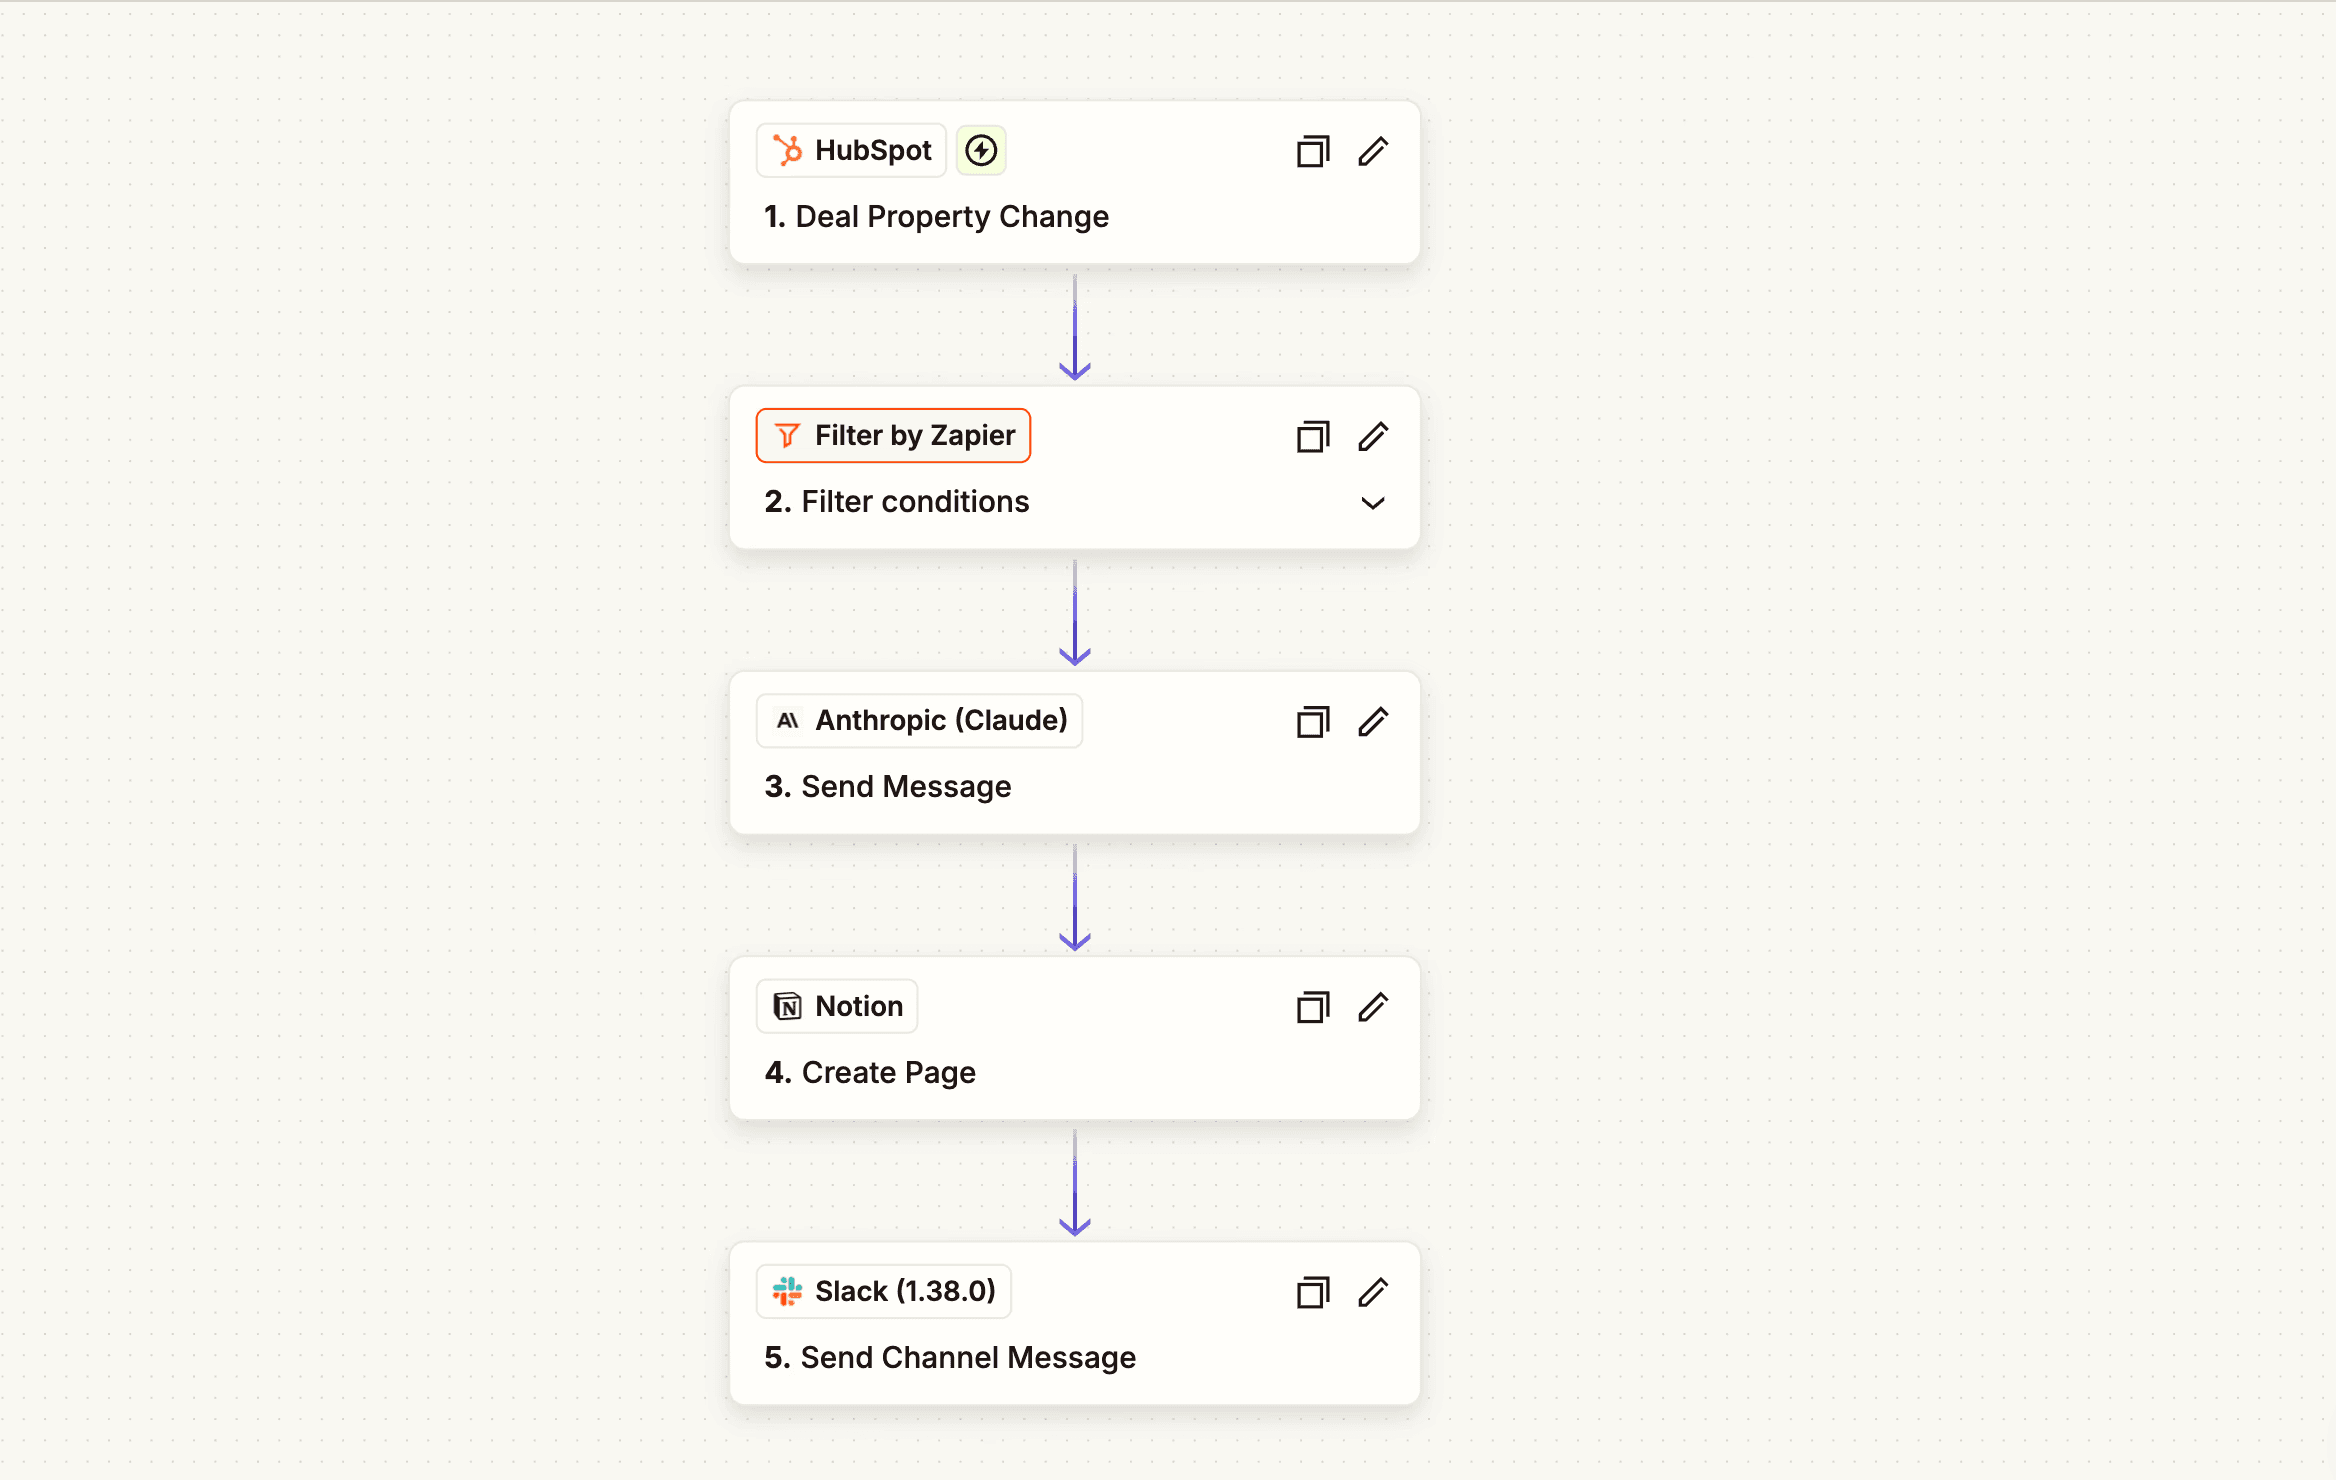The width and height of the screenshot is (2336, 1480).
Task: Copy the Filter conditions step
Action: point(1313,436)
